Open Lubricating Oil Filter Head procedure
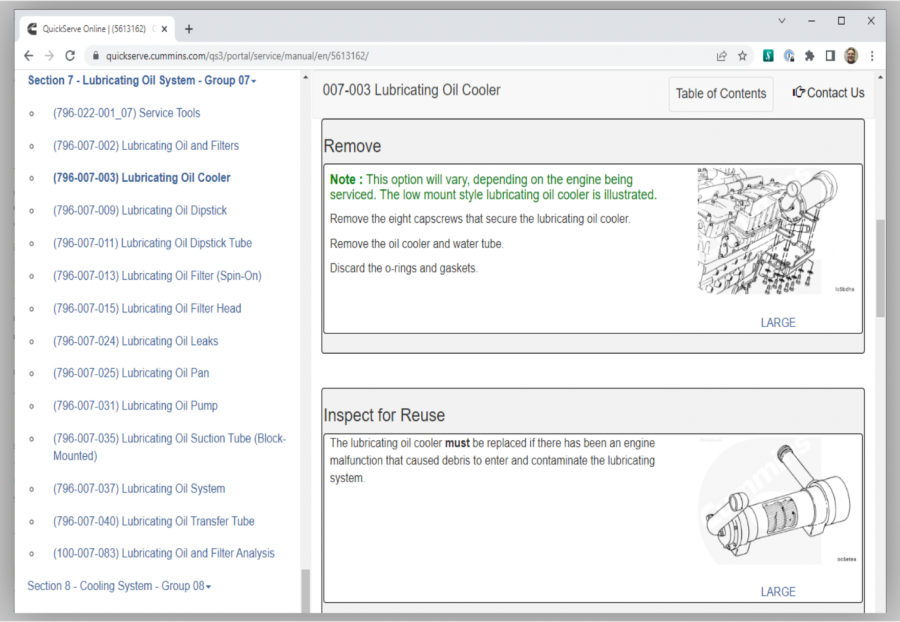Screen dimensions: 900x622 tap(147, 309)
